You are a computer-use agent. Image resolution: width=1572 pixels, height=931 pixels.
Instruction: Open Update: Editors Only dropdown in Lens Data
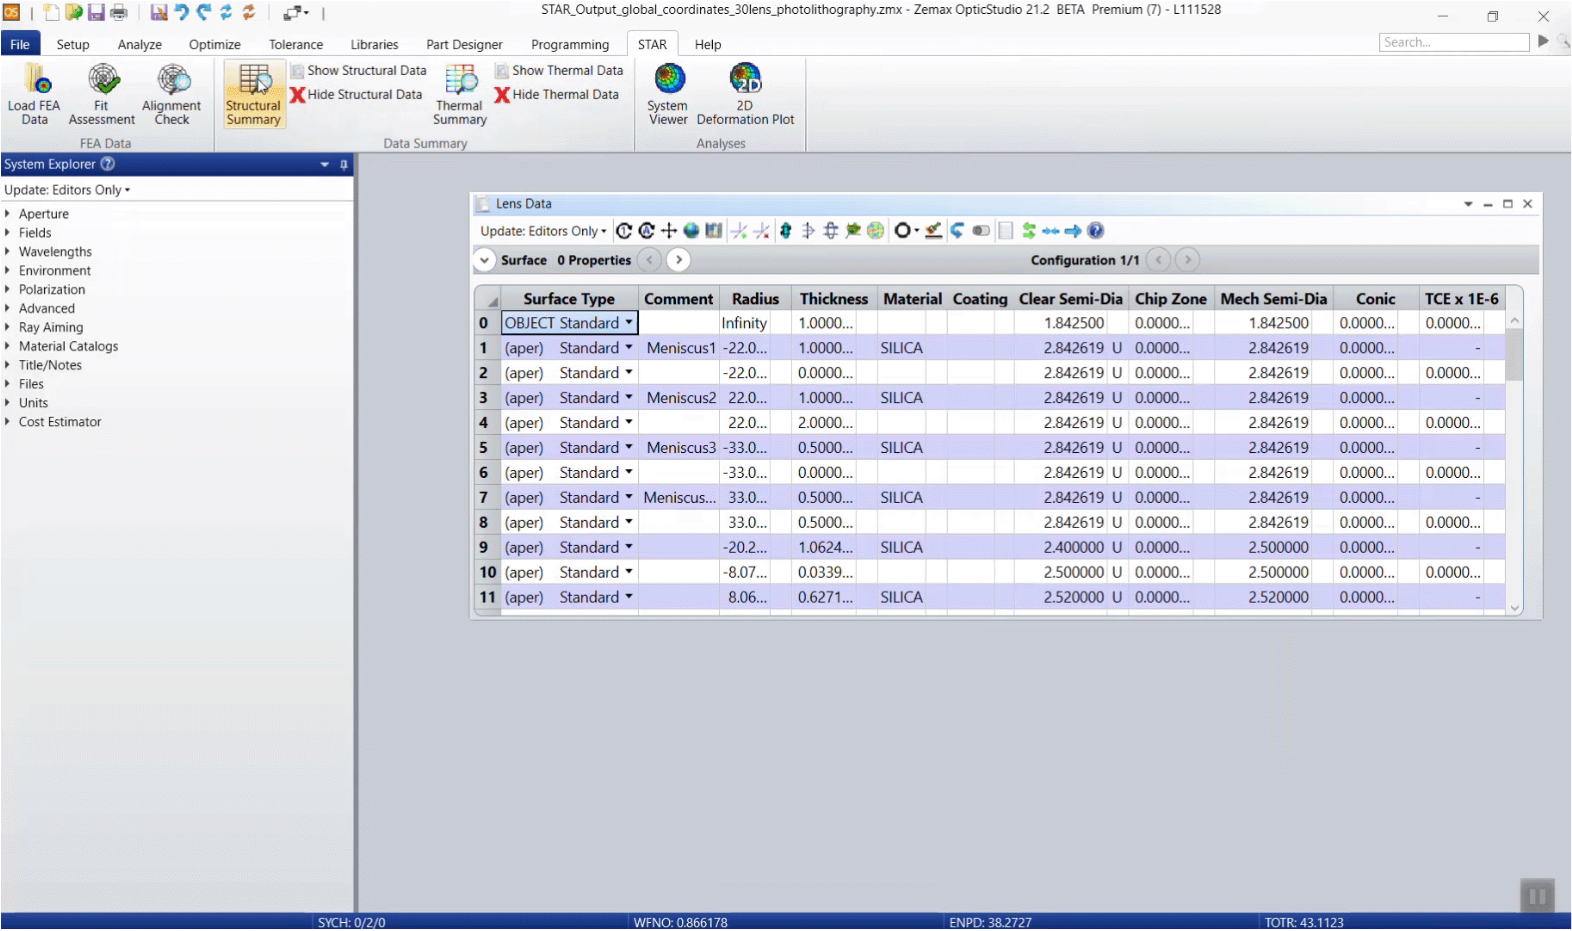[x=543, y=231]
